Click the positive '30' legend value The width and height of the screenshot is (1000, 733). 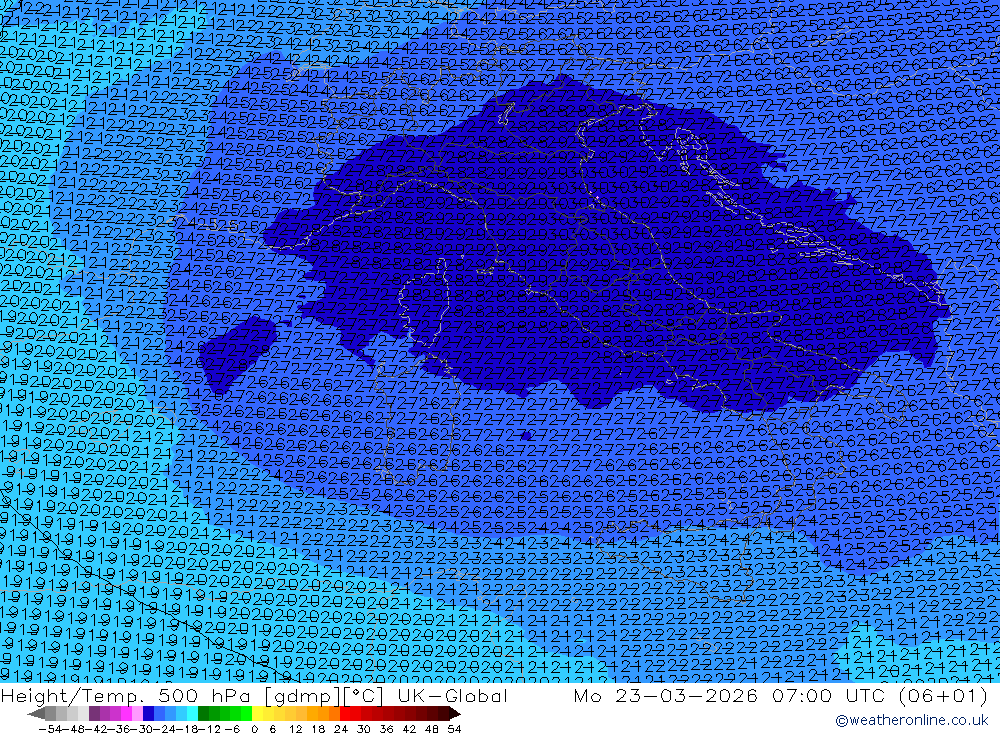point(363,729)
